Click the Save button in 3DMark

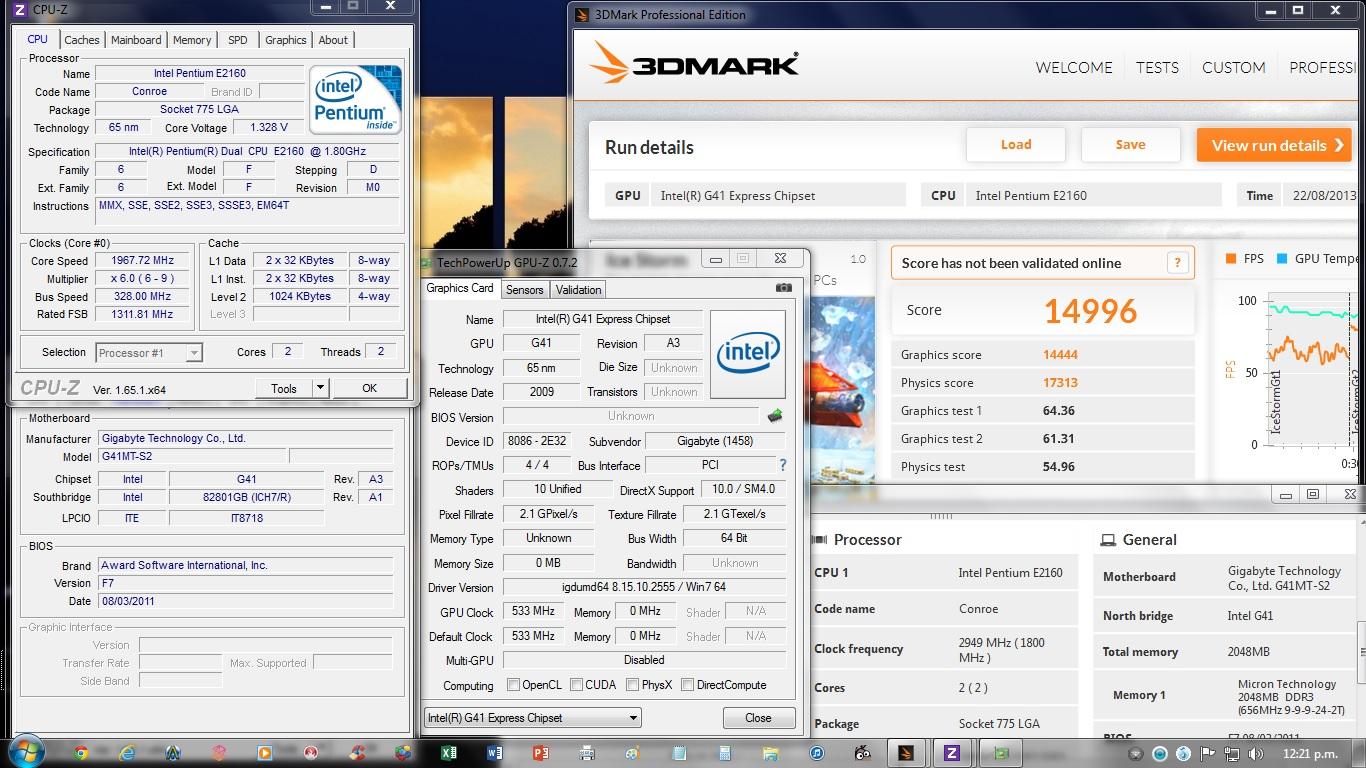click(x=1131, y=145)
